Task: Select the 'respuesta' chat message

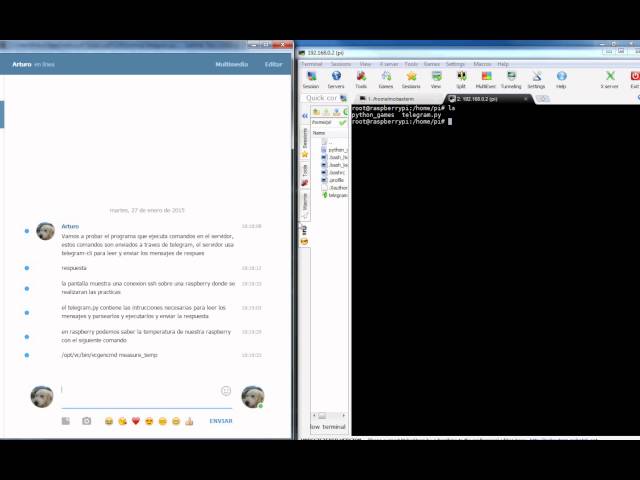Action: (74, 268)
